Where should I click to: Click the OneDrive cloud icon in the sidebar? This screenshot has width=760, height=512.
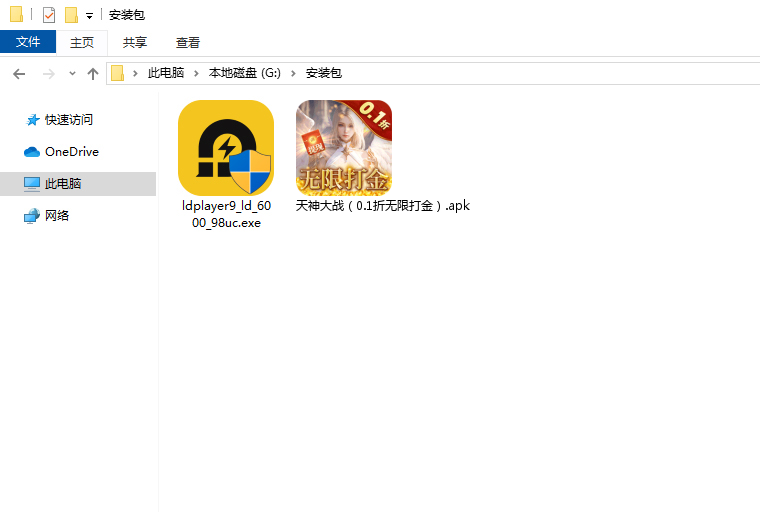32,152
